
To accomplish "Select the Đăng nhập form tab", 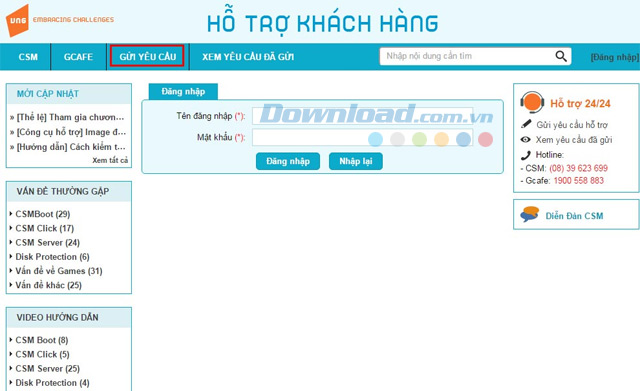I will pos(183,91).
